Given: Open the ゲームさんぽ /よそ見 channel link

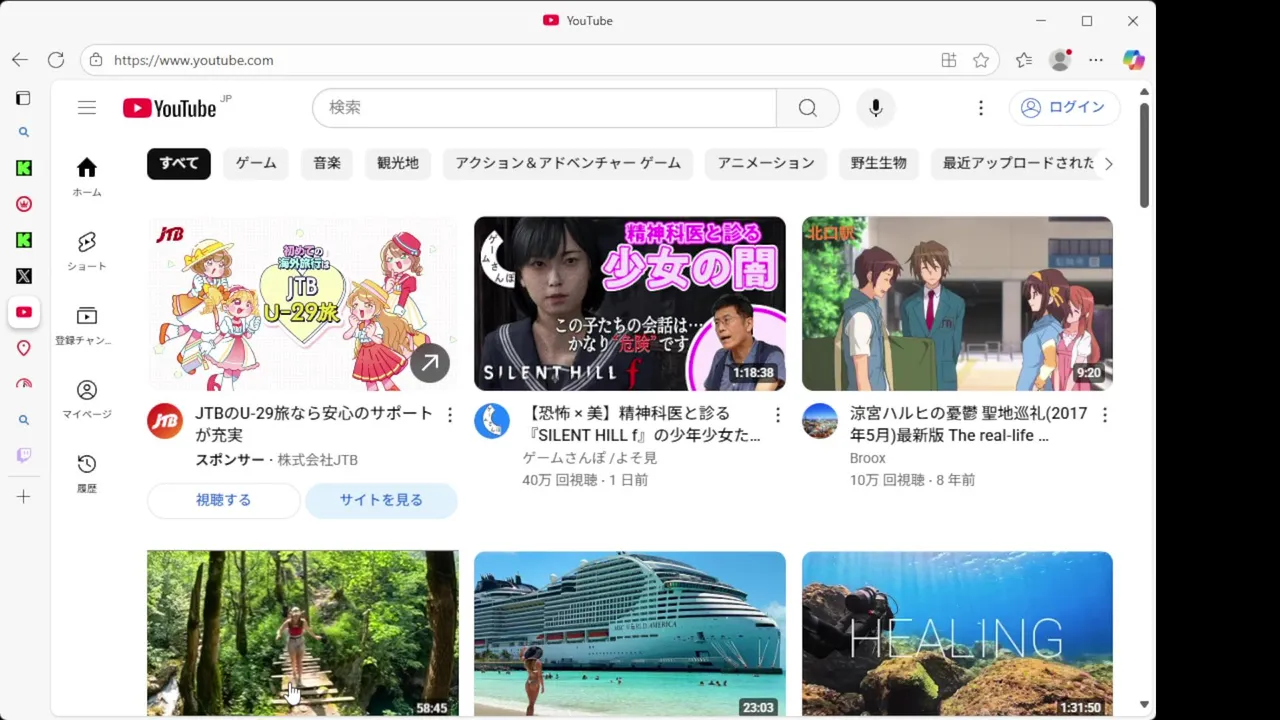Looking at the screenshot, I should pos(590,458).
